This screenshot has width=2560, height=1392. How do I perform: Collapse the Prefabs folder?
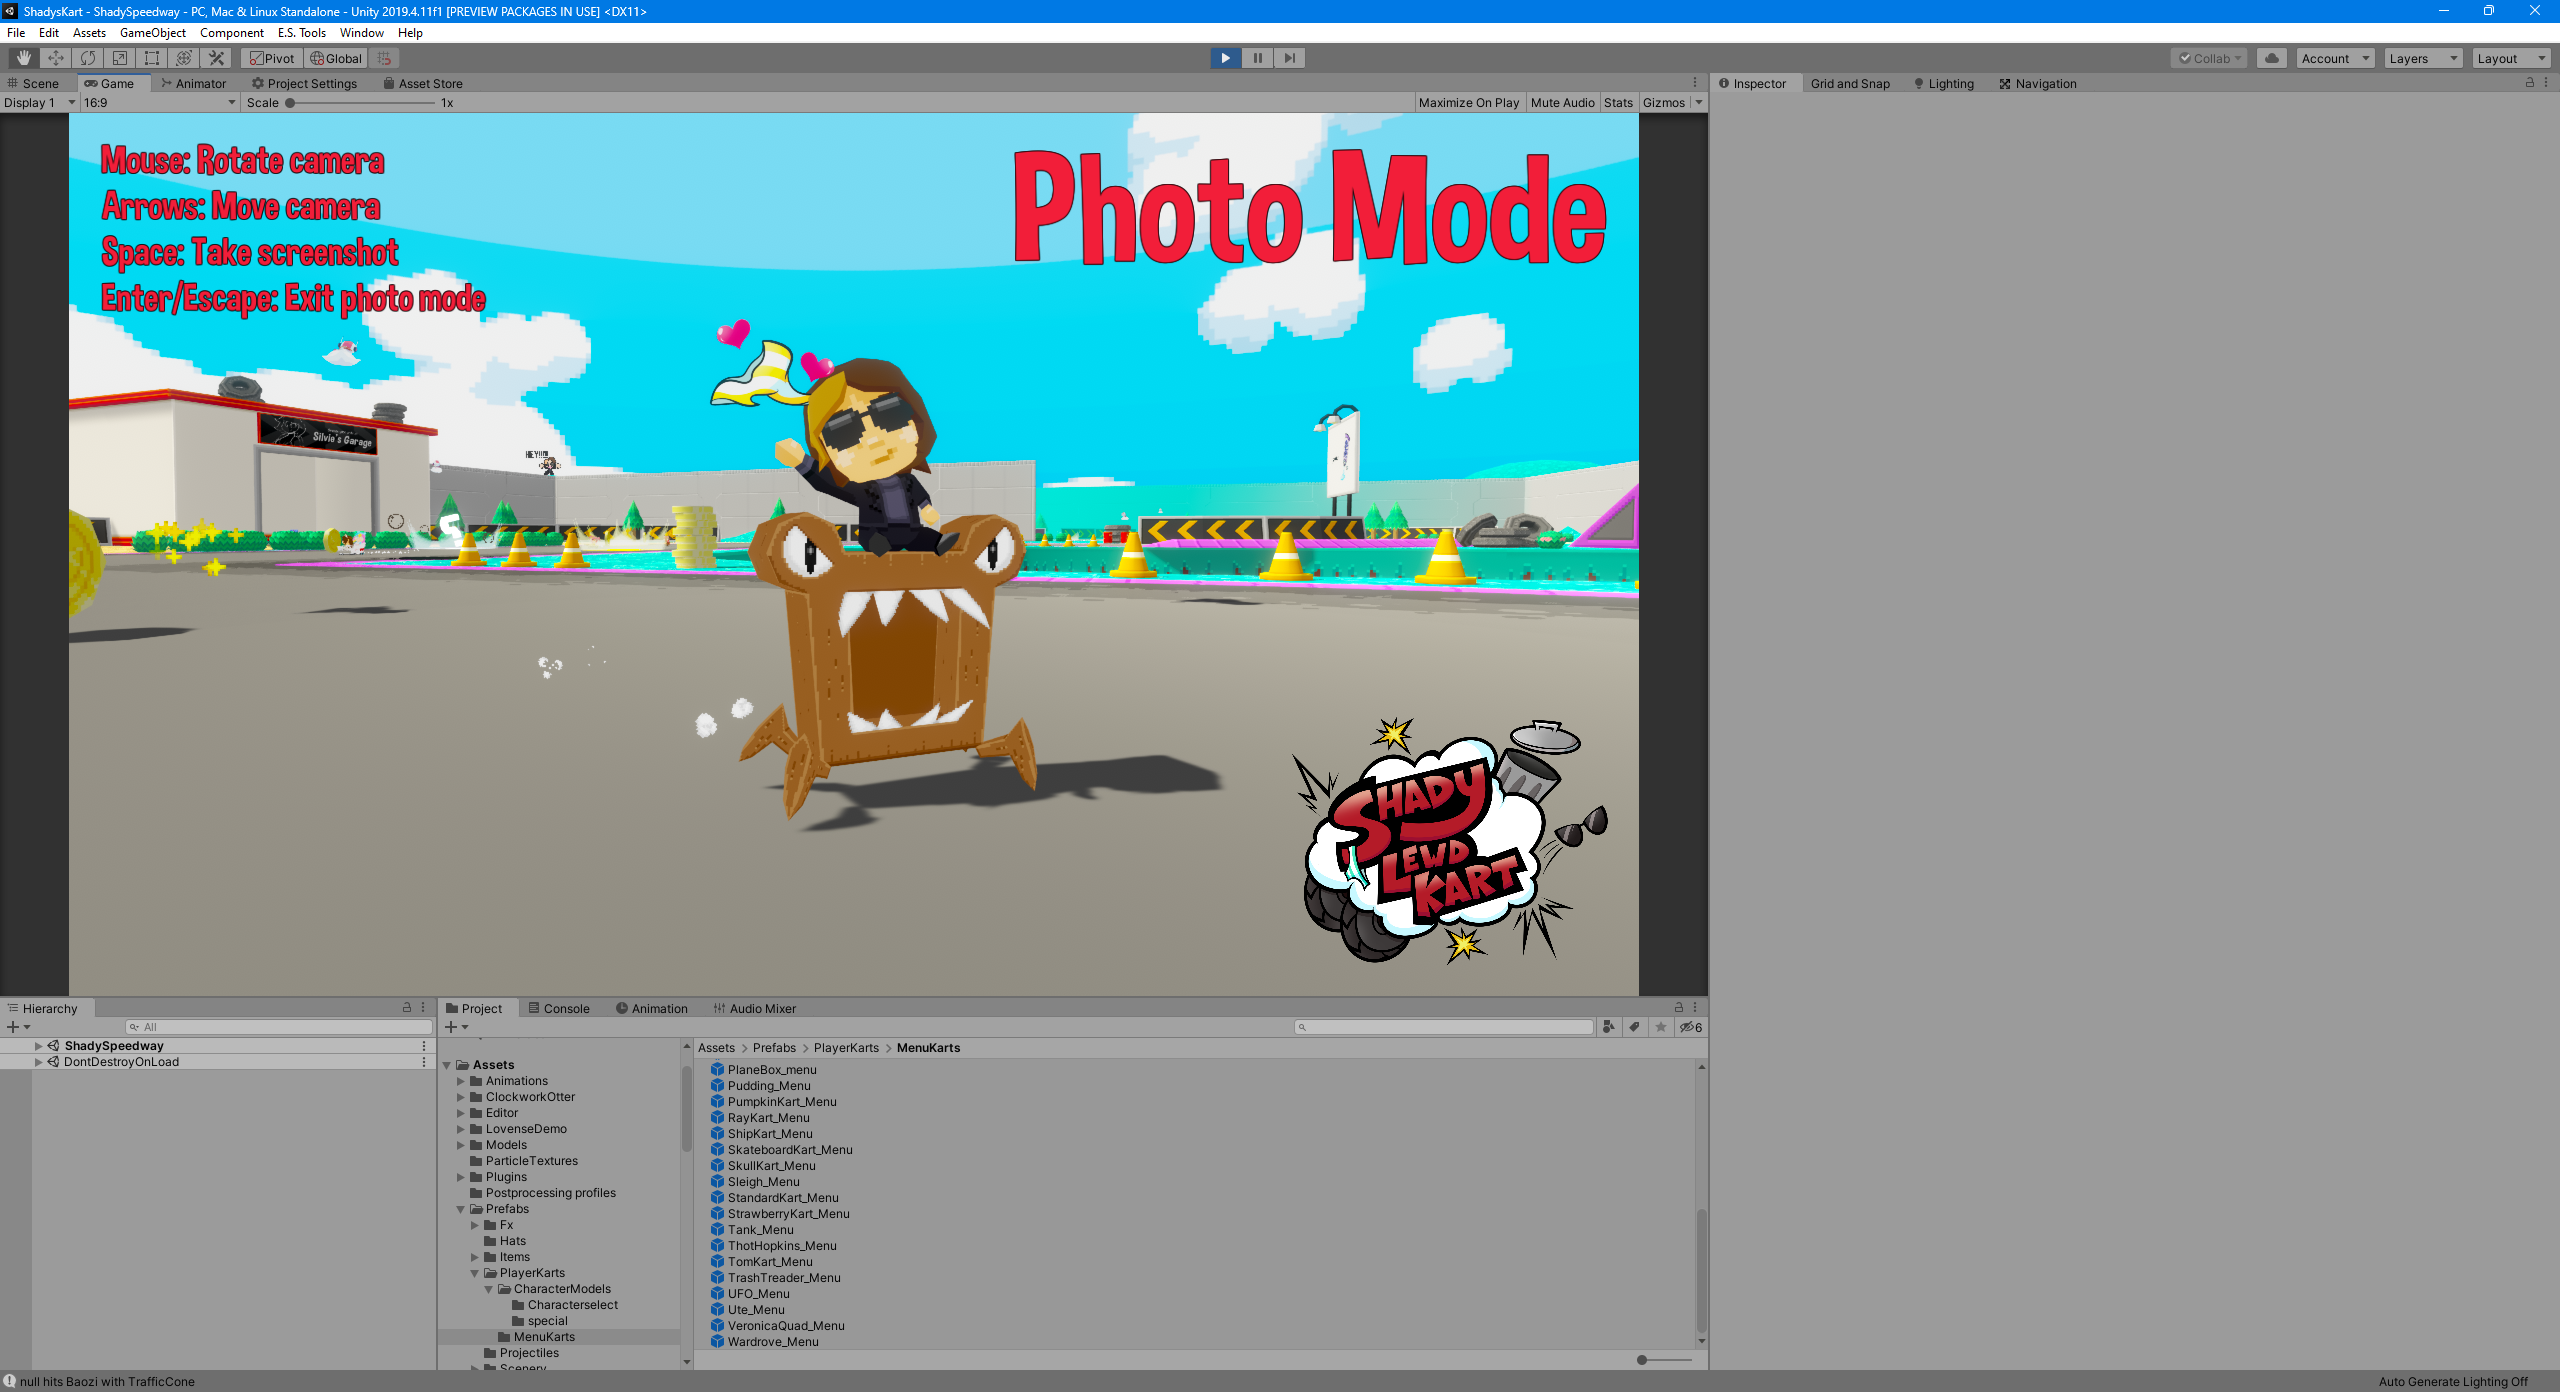pos(461,1209)
